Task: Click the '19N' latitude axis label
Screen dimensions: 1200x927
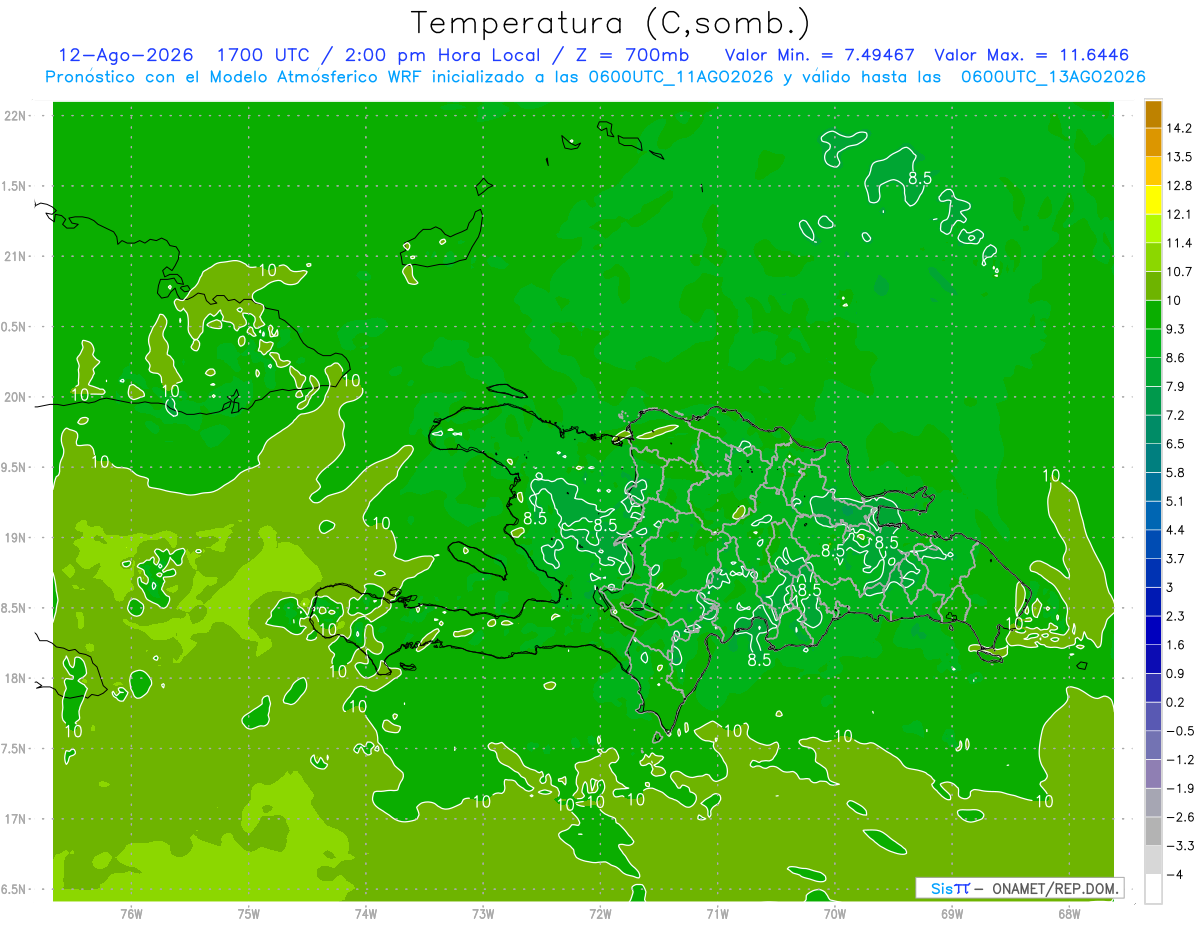Action: [x=16, y=538]
